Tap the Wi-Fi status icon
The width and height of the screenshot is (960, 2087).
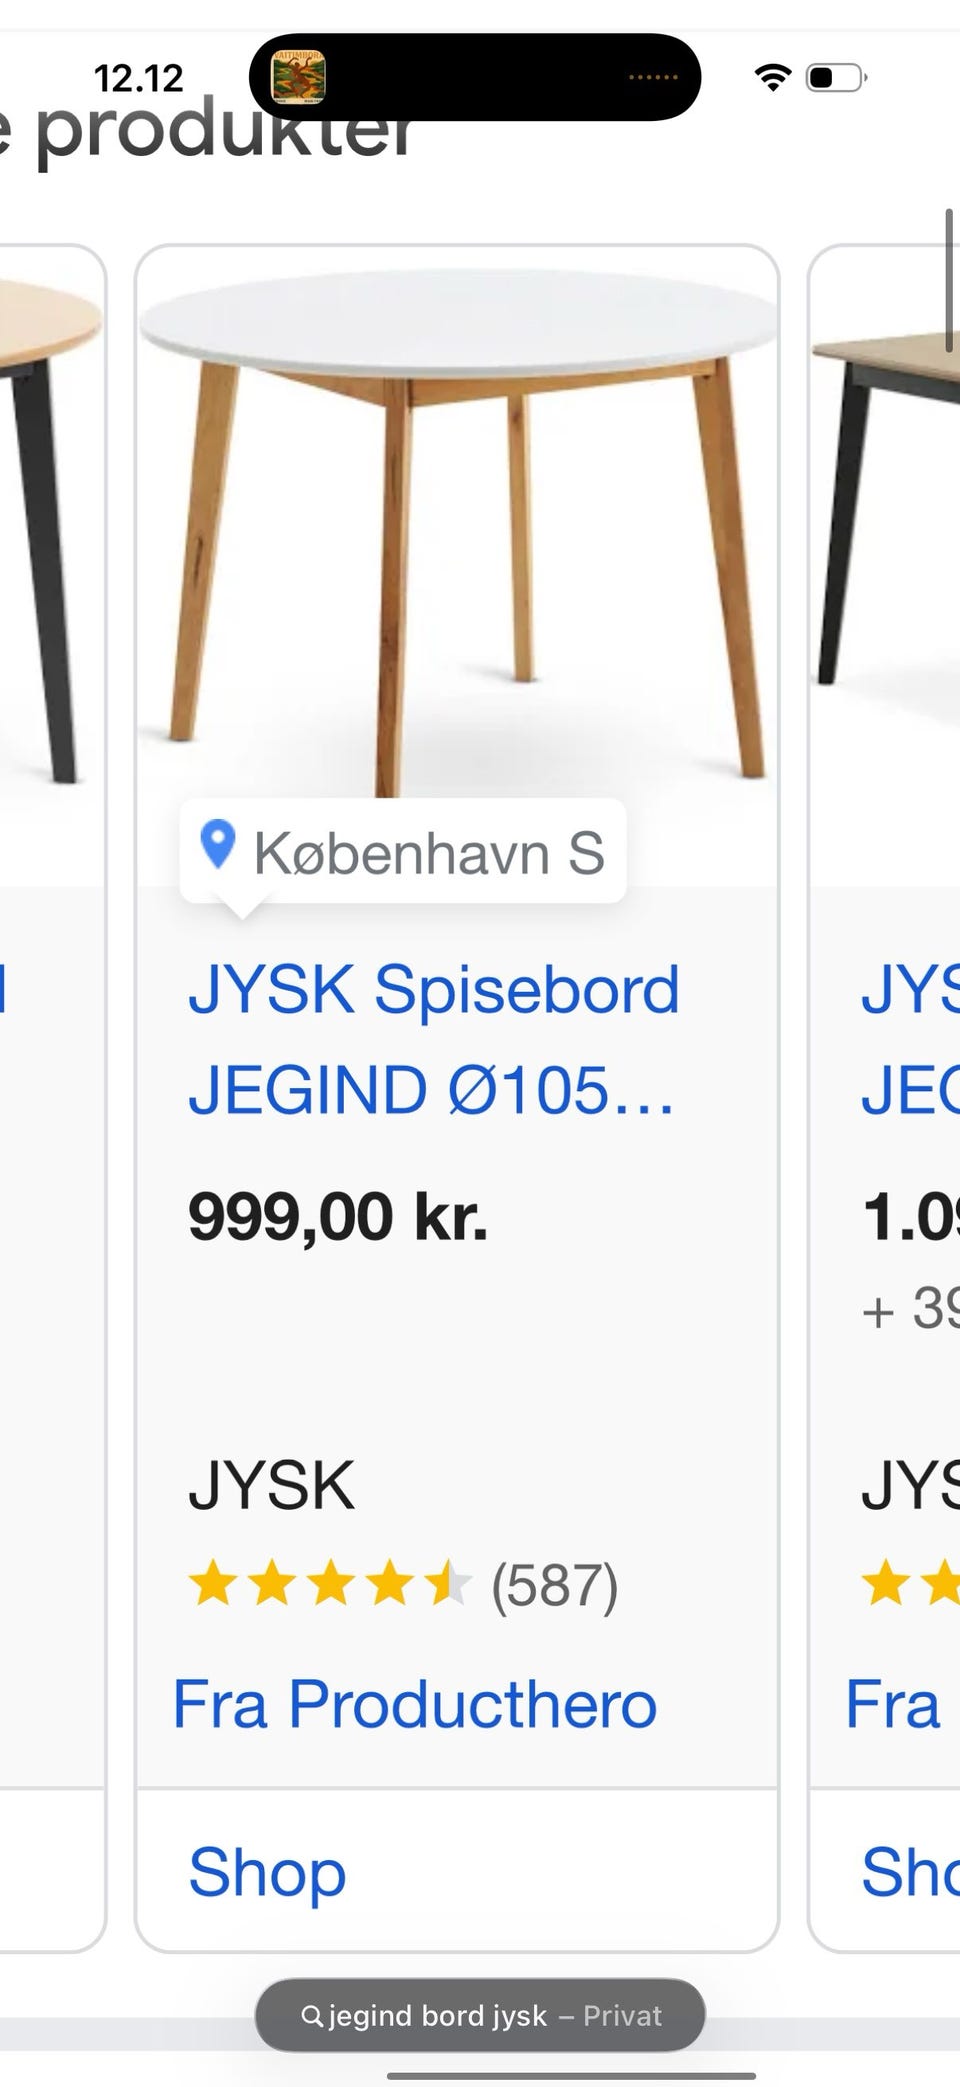(x=772, y=77)
